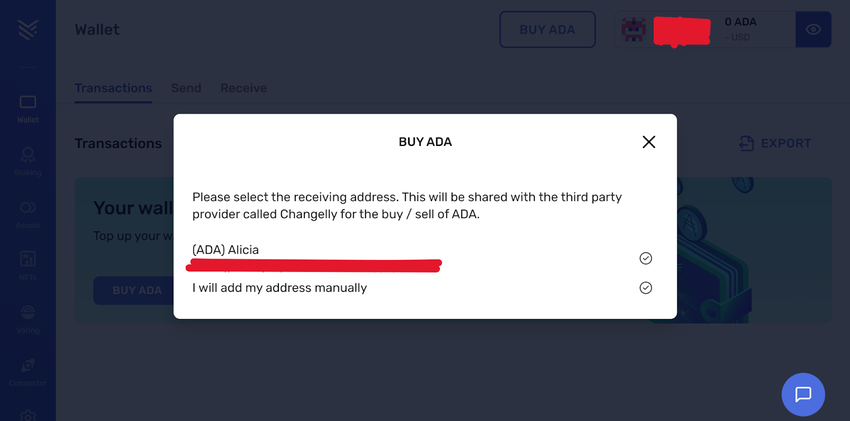Export the transactions list
Screen dimensions: 850x421
tap(775, 143)
